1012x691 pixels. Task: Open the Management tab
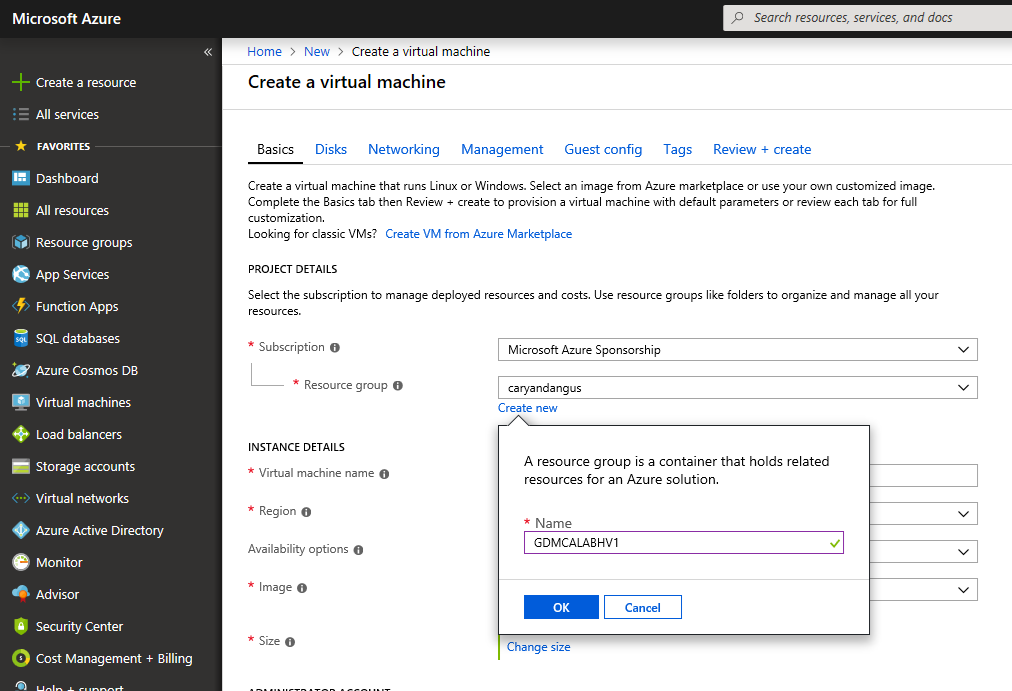[x=502, y=150]
